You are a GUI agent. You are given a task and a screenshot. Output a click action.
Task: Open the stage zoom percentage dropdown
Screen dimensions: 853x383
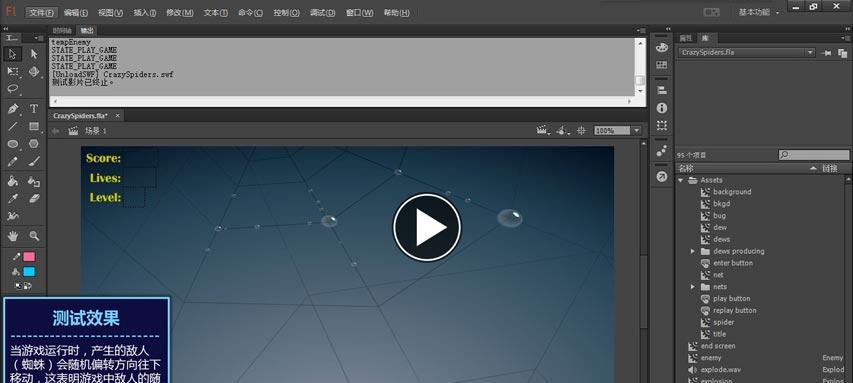[x=636, y=131]
